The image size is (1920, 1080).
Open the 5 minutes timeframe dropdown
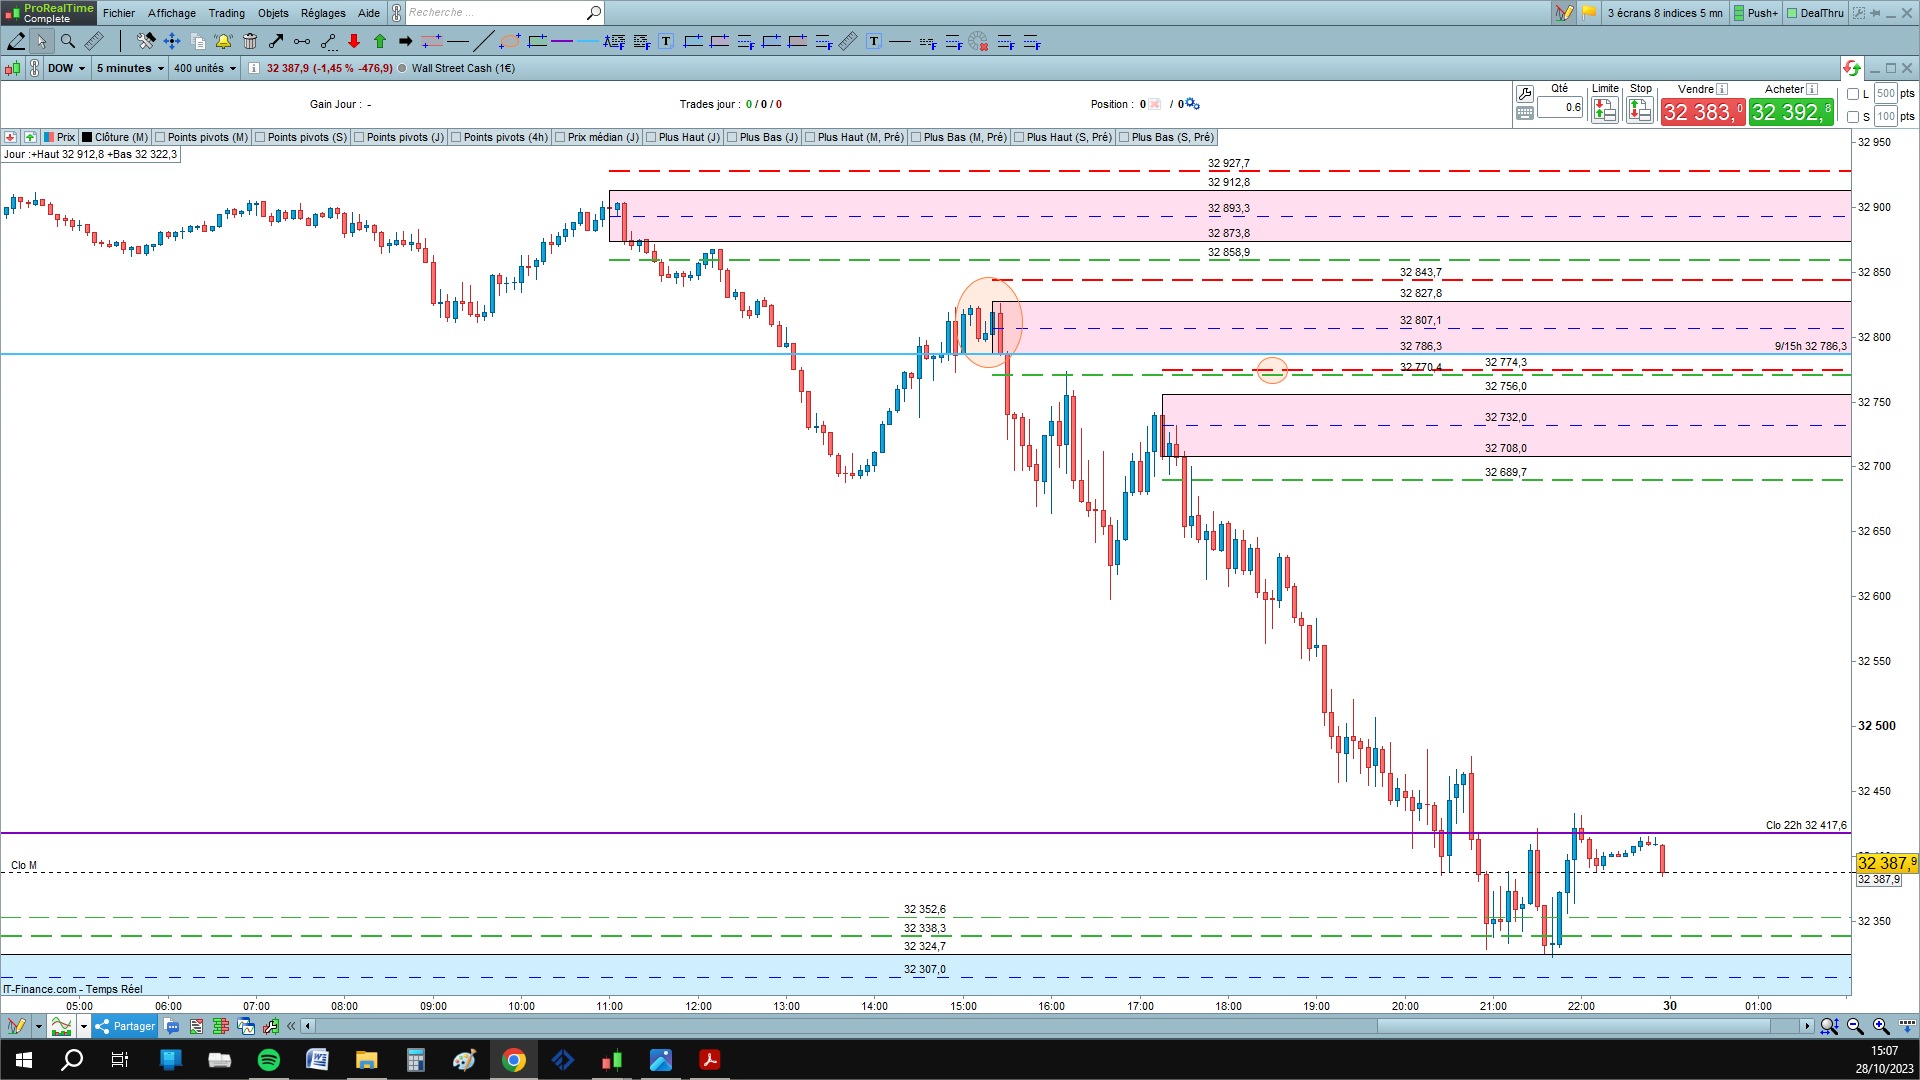tap(130, 68)
